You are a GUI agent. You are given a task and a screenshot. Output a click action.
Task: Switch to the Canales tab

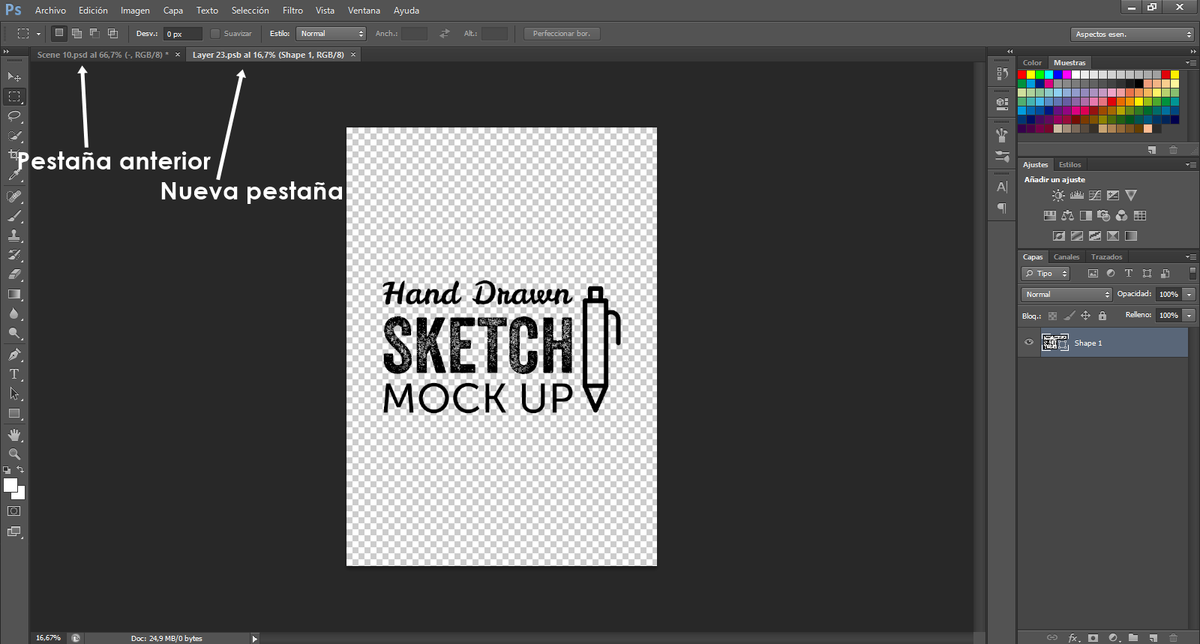pyautogui.click(x=1066, y=257)
